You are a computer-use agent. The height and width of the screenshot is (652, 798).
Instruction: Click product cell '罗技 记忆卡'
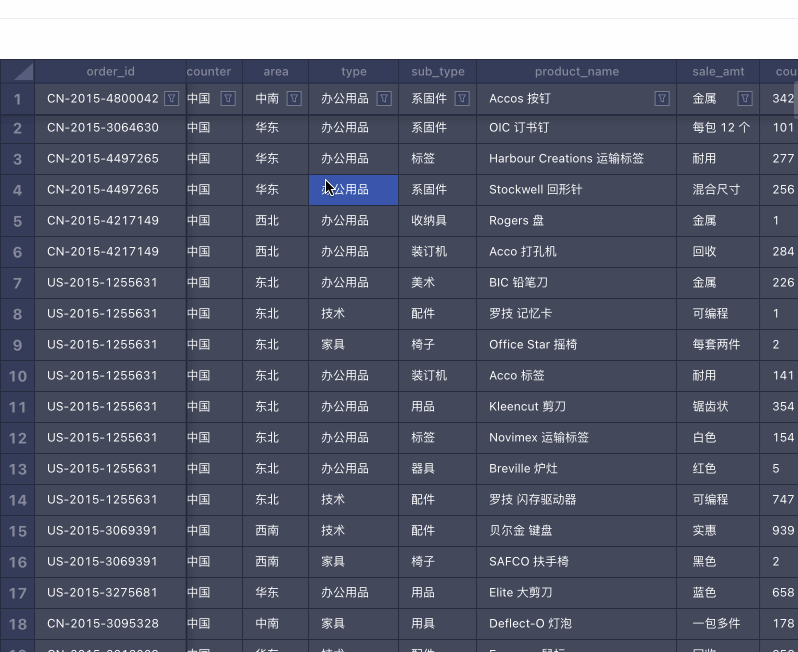click(577, 314)
